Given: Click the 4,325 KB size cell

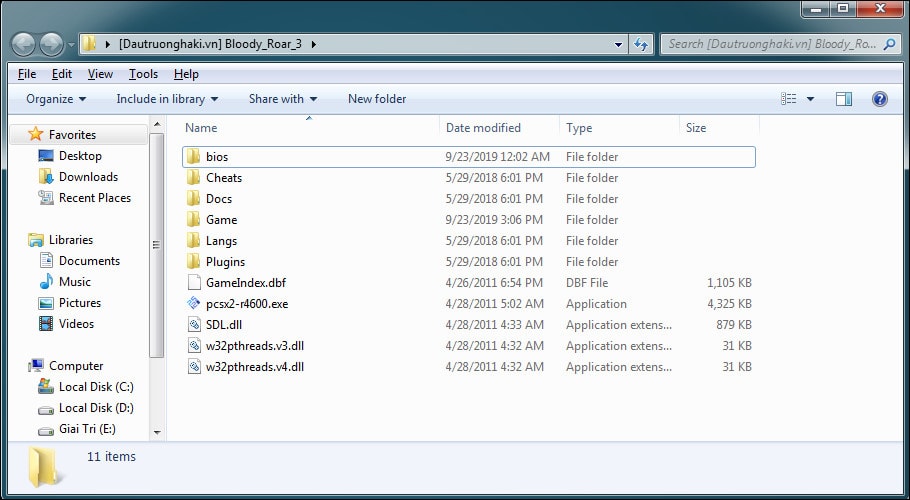Looking at the screenshot, I should click(x=729, y=303).
